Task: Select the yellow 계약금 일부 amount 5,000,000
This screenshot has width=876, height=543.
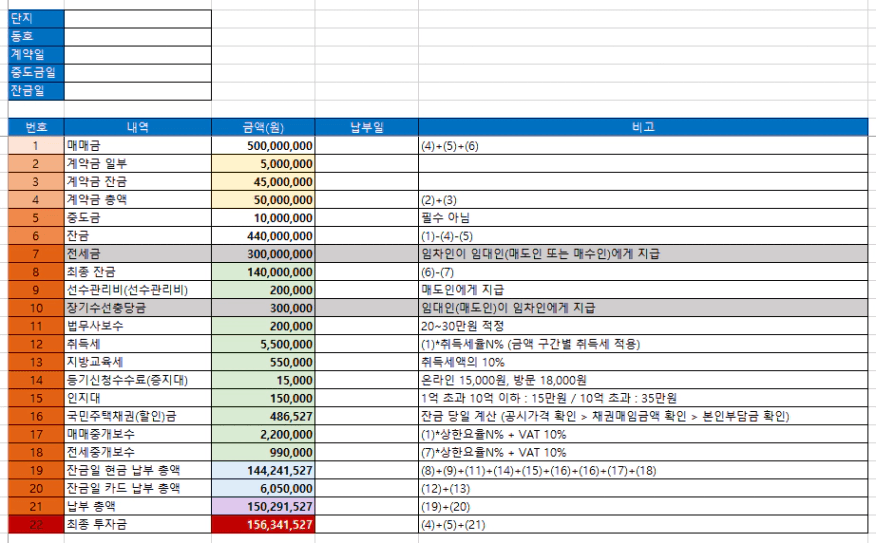Action: click(x=264, y=164)
